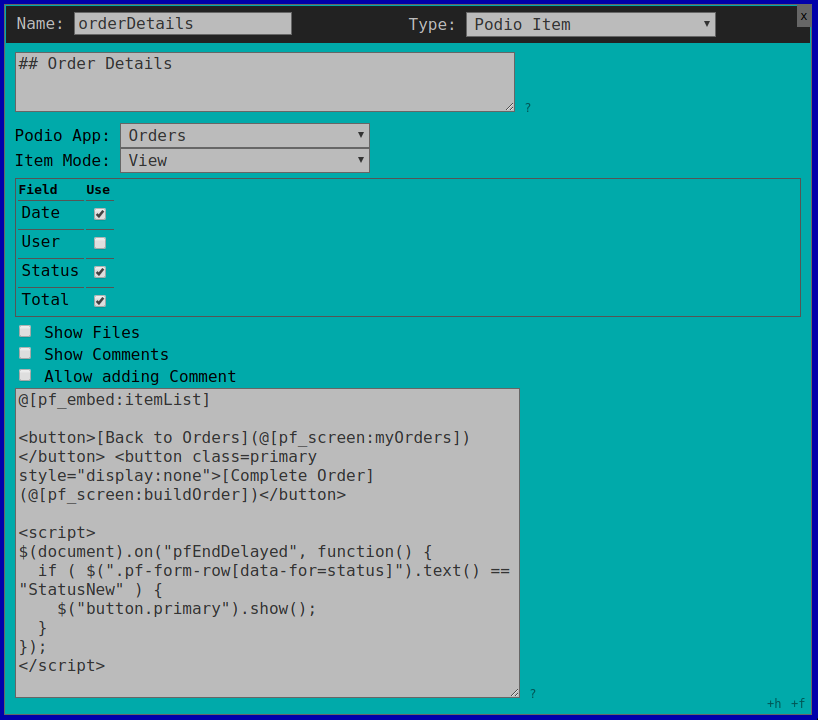Click the Show Files label
Image resolution: width=818 pixels, height=720 pixels.
pyautogui.click(x=92, y=332)
